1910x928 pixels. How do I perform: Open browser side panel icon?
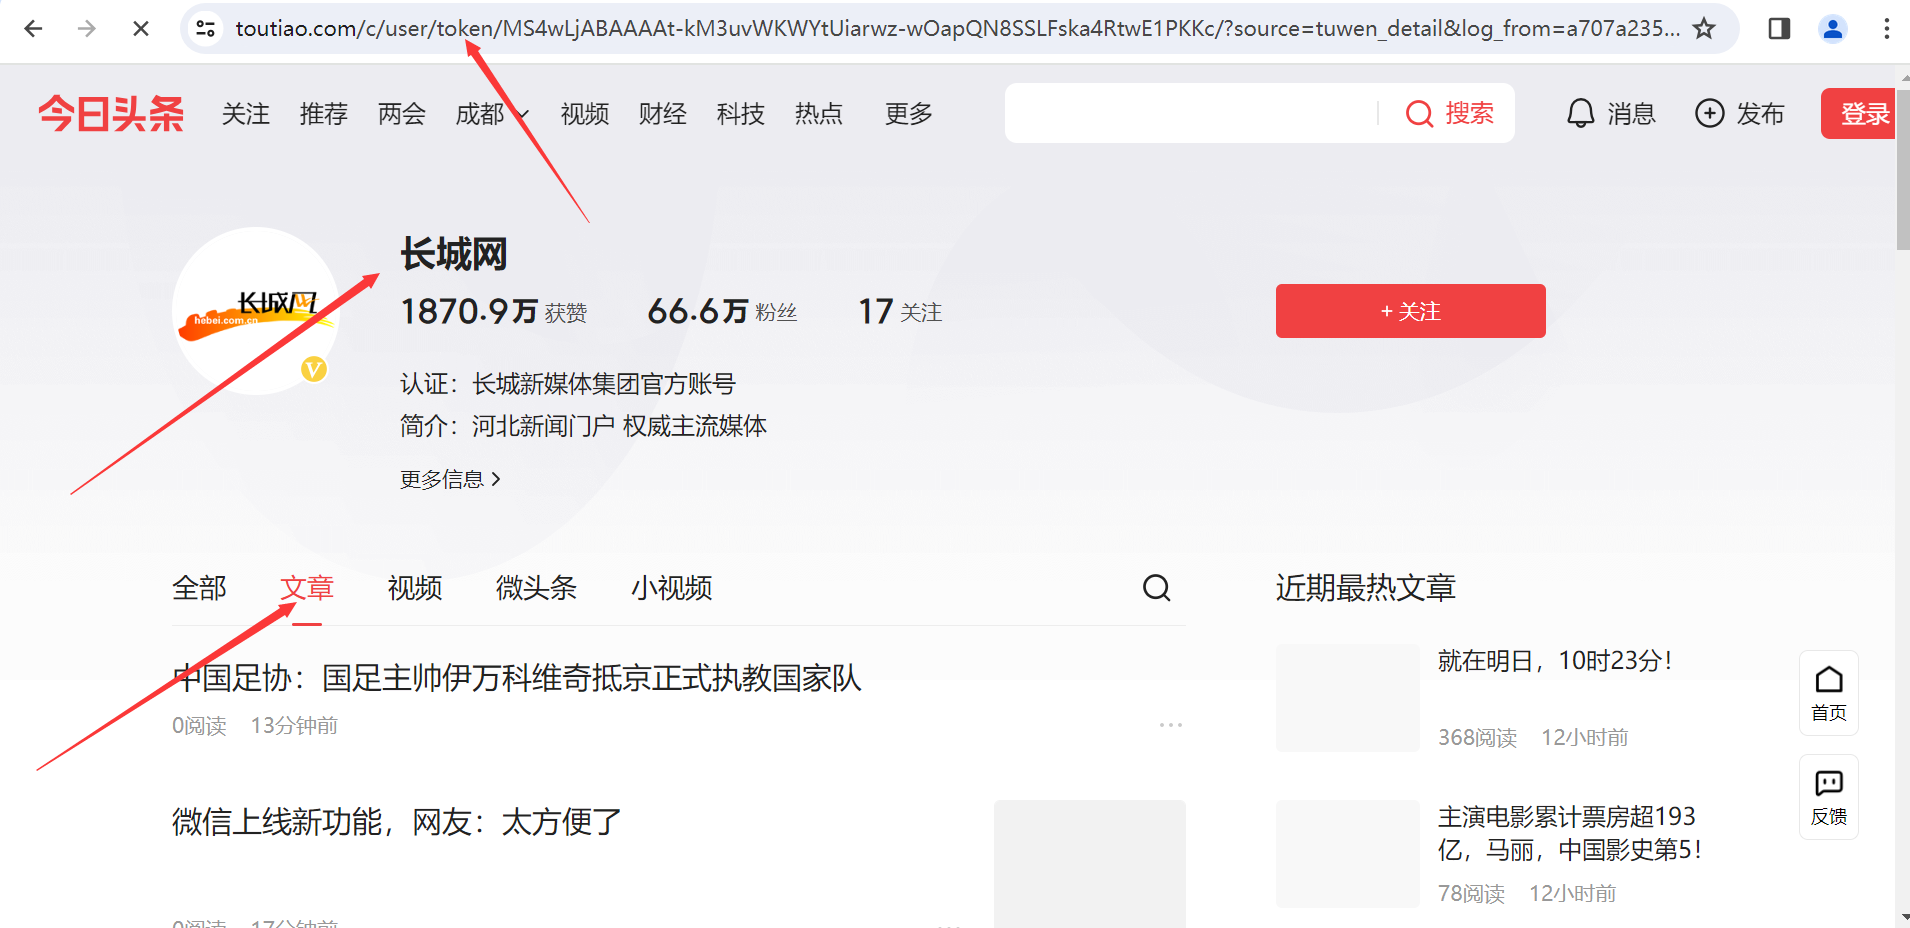(1779, 29)
